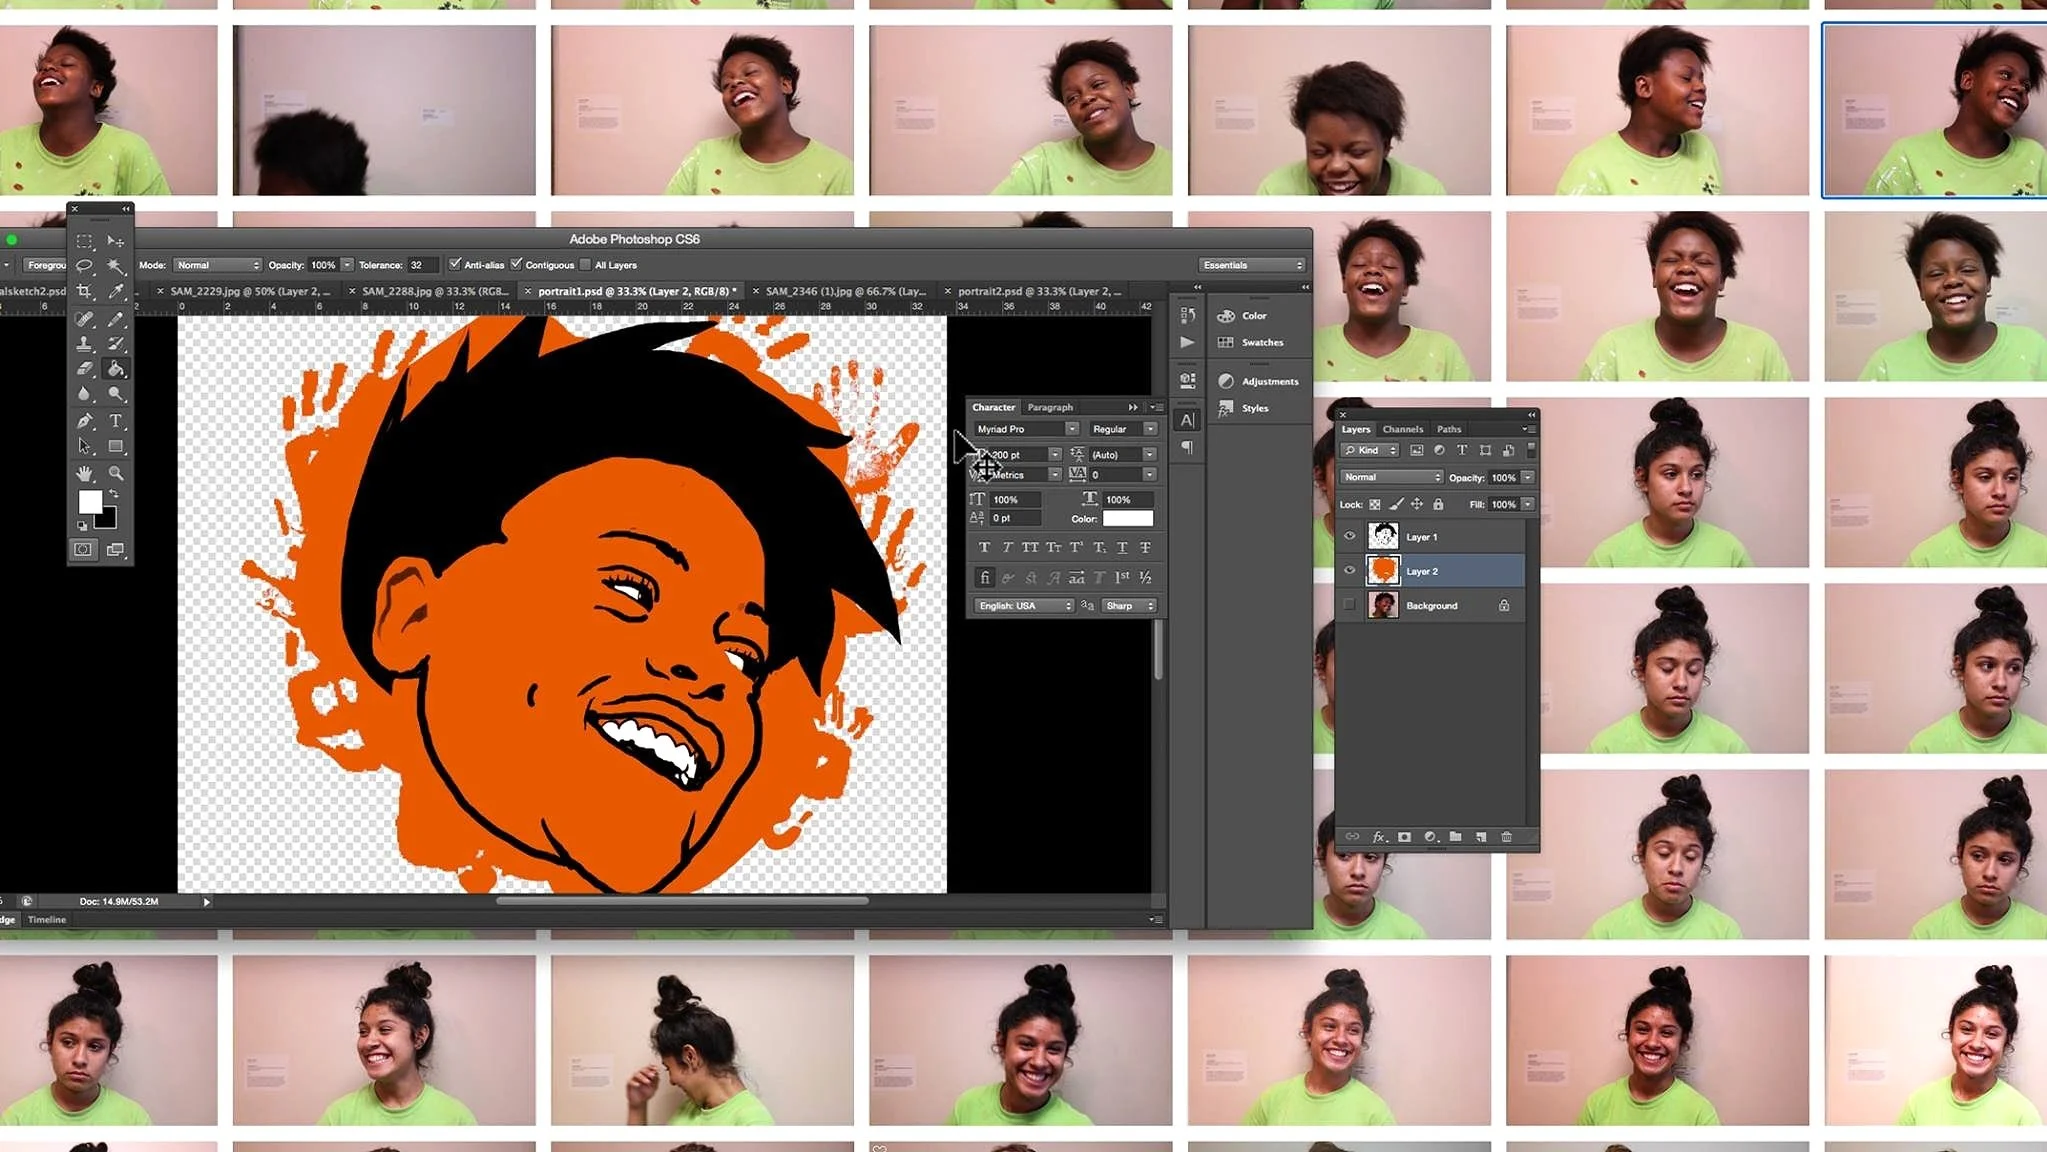Add a layer mask from Layers panel
This screenshot has height=1152, width=2047.
click(1404, 837)
